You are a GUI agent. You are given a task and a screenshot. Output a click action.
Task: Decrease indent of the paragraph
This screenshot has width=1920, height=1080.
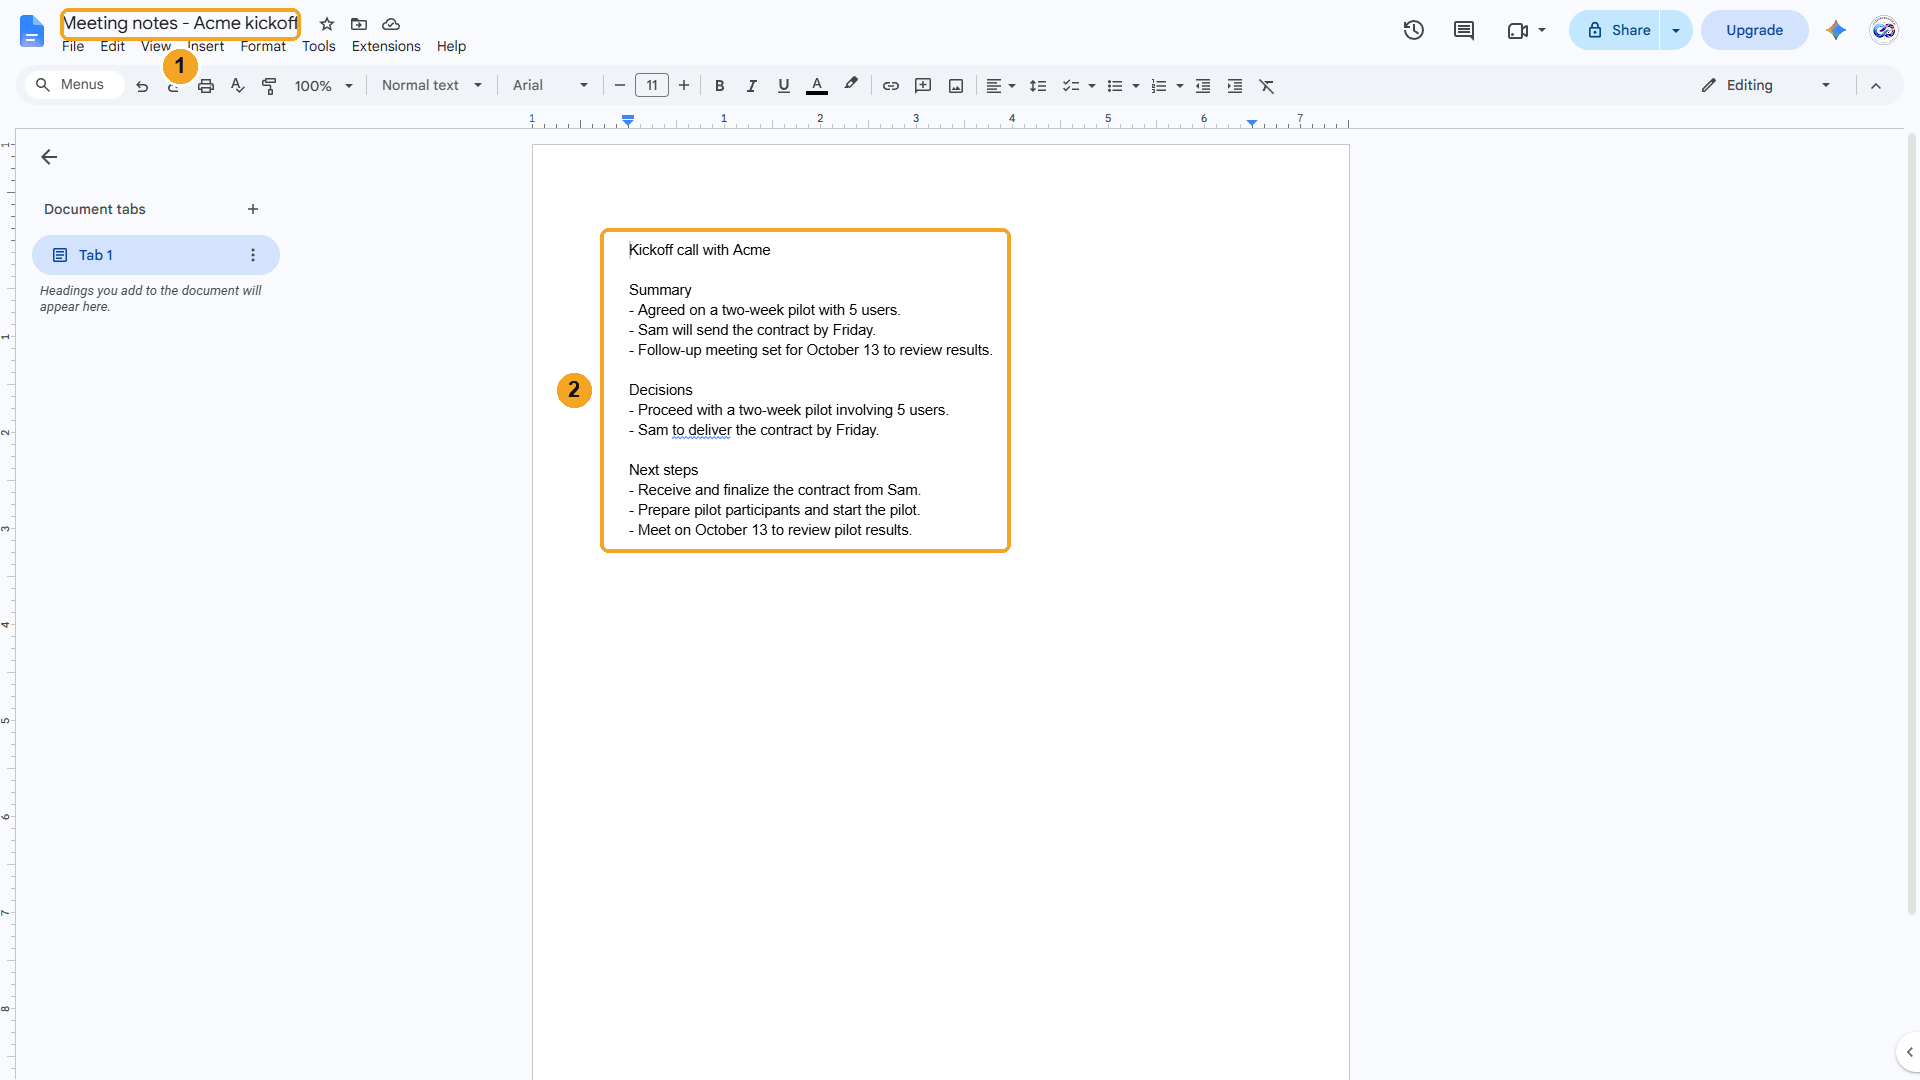[1203, 86]
